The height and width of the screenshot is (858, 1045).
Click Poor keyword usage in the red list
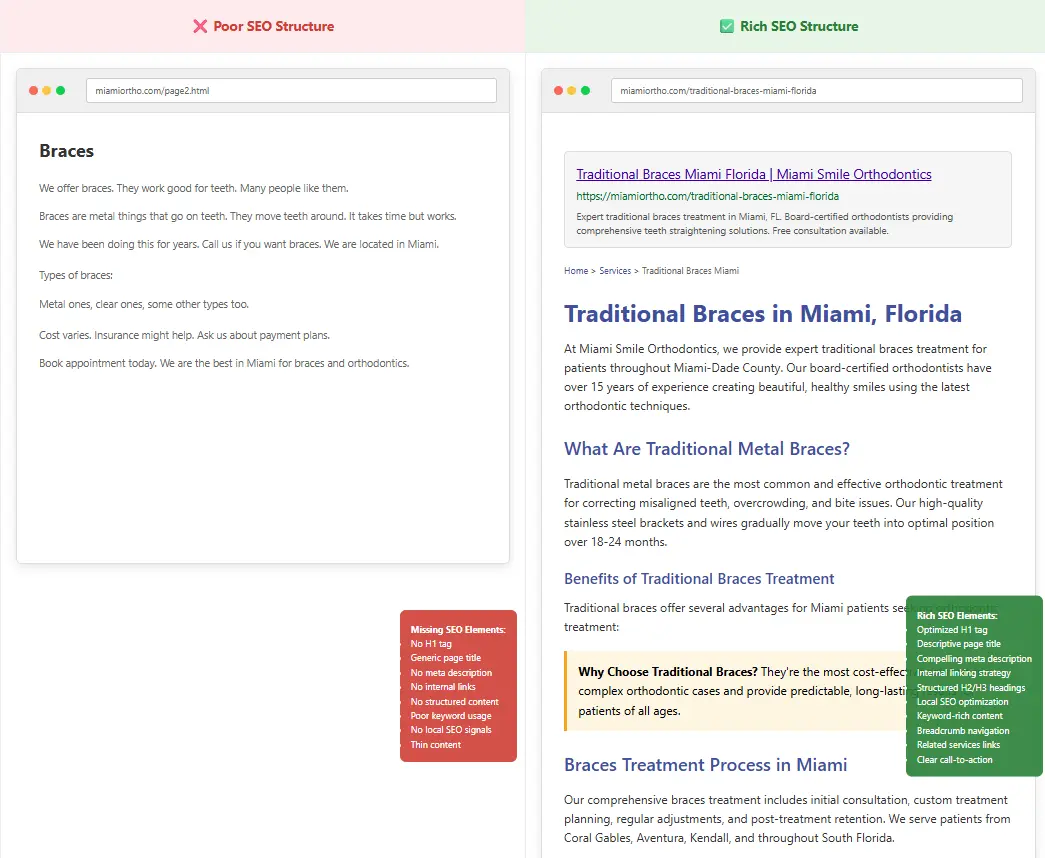451,715
